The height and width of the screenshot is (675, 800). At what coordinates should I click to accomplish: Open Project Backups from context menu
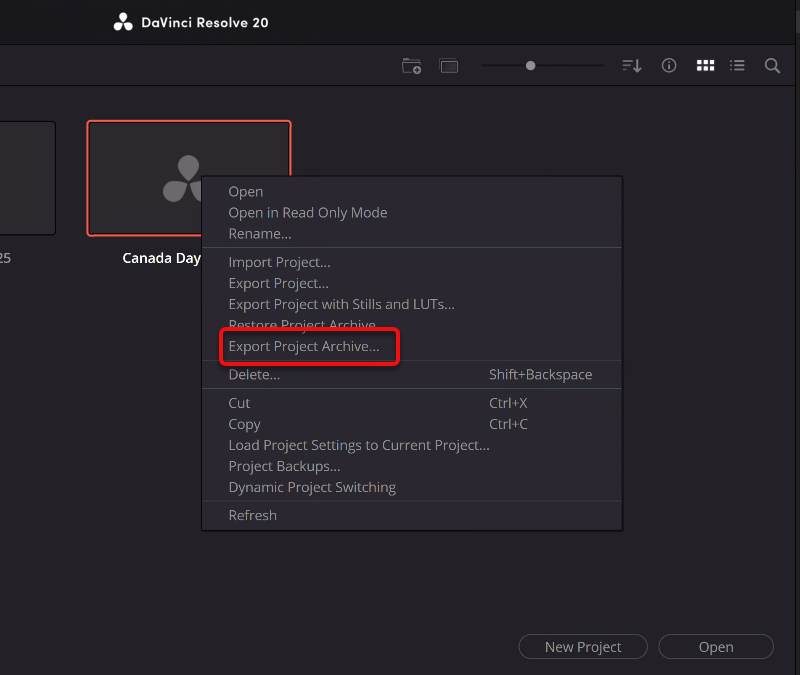pos(284,466)
